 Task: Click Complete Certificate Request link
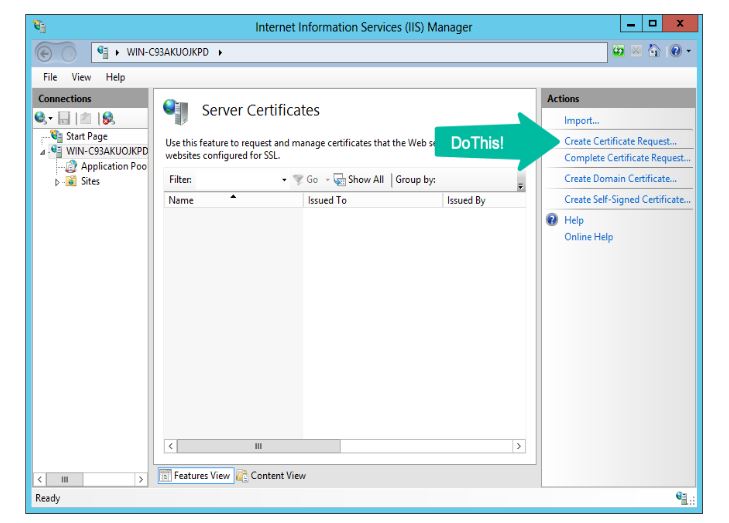click(627, 158)
